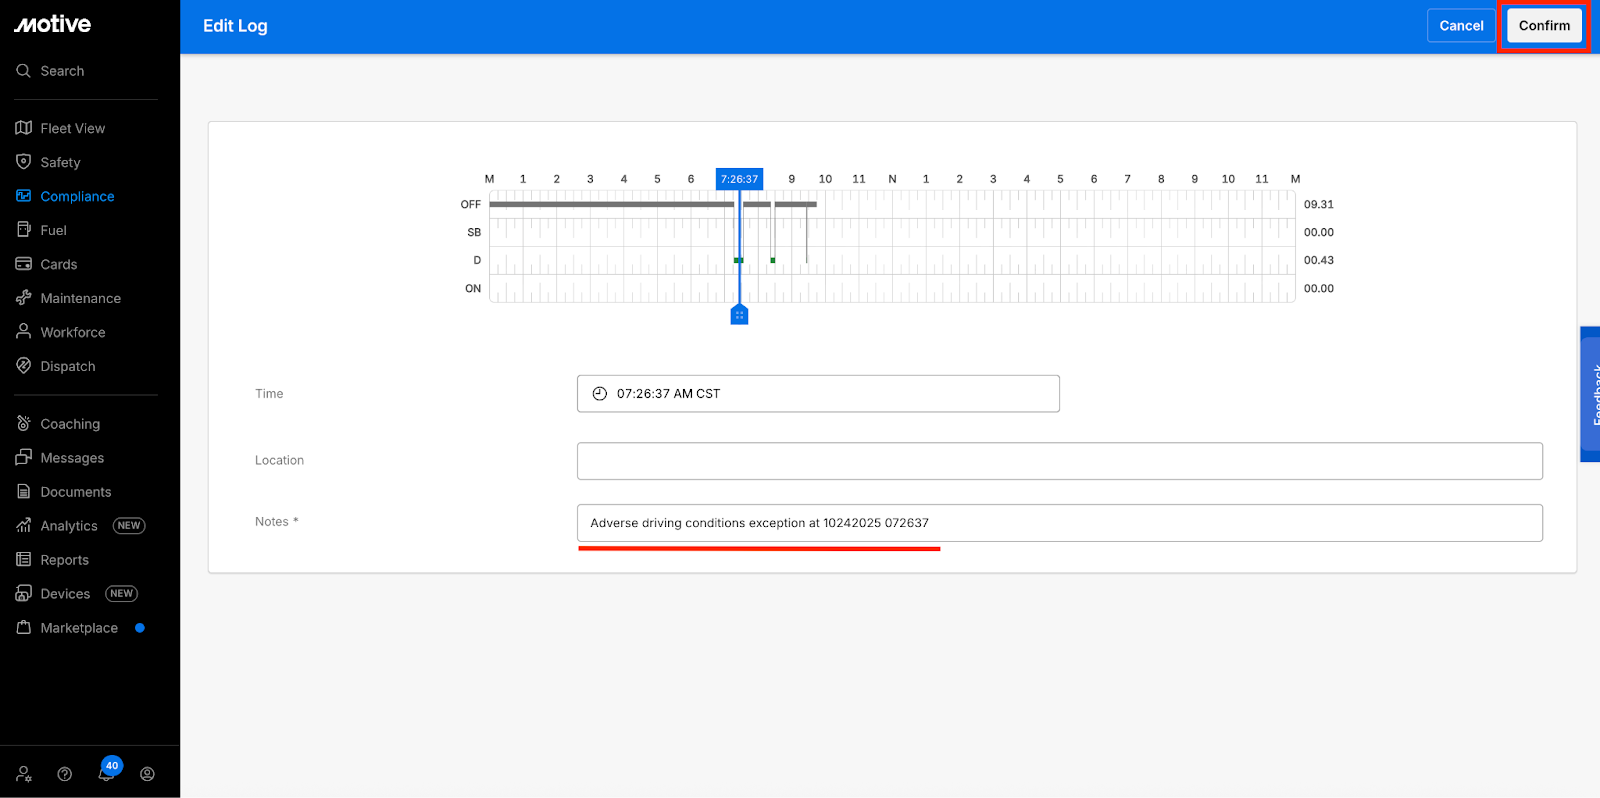Click the Time field showing 07:26:37 AM

(817, 394)
